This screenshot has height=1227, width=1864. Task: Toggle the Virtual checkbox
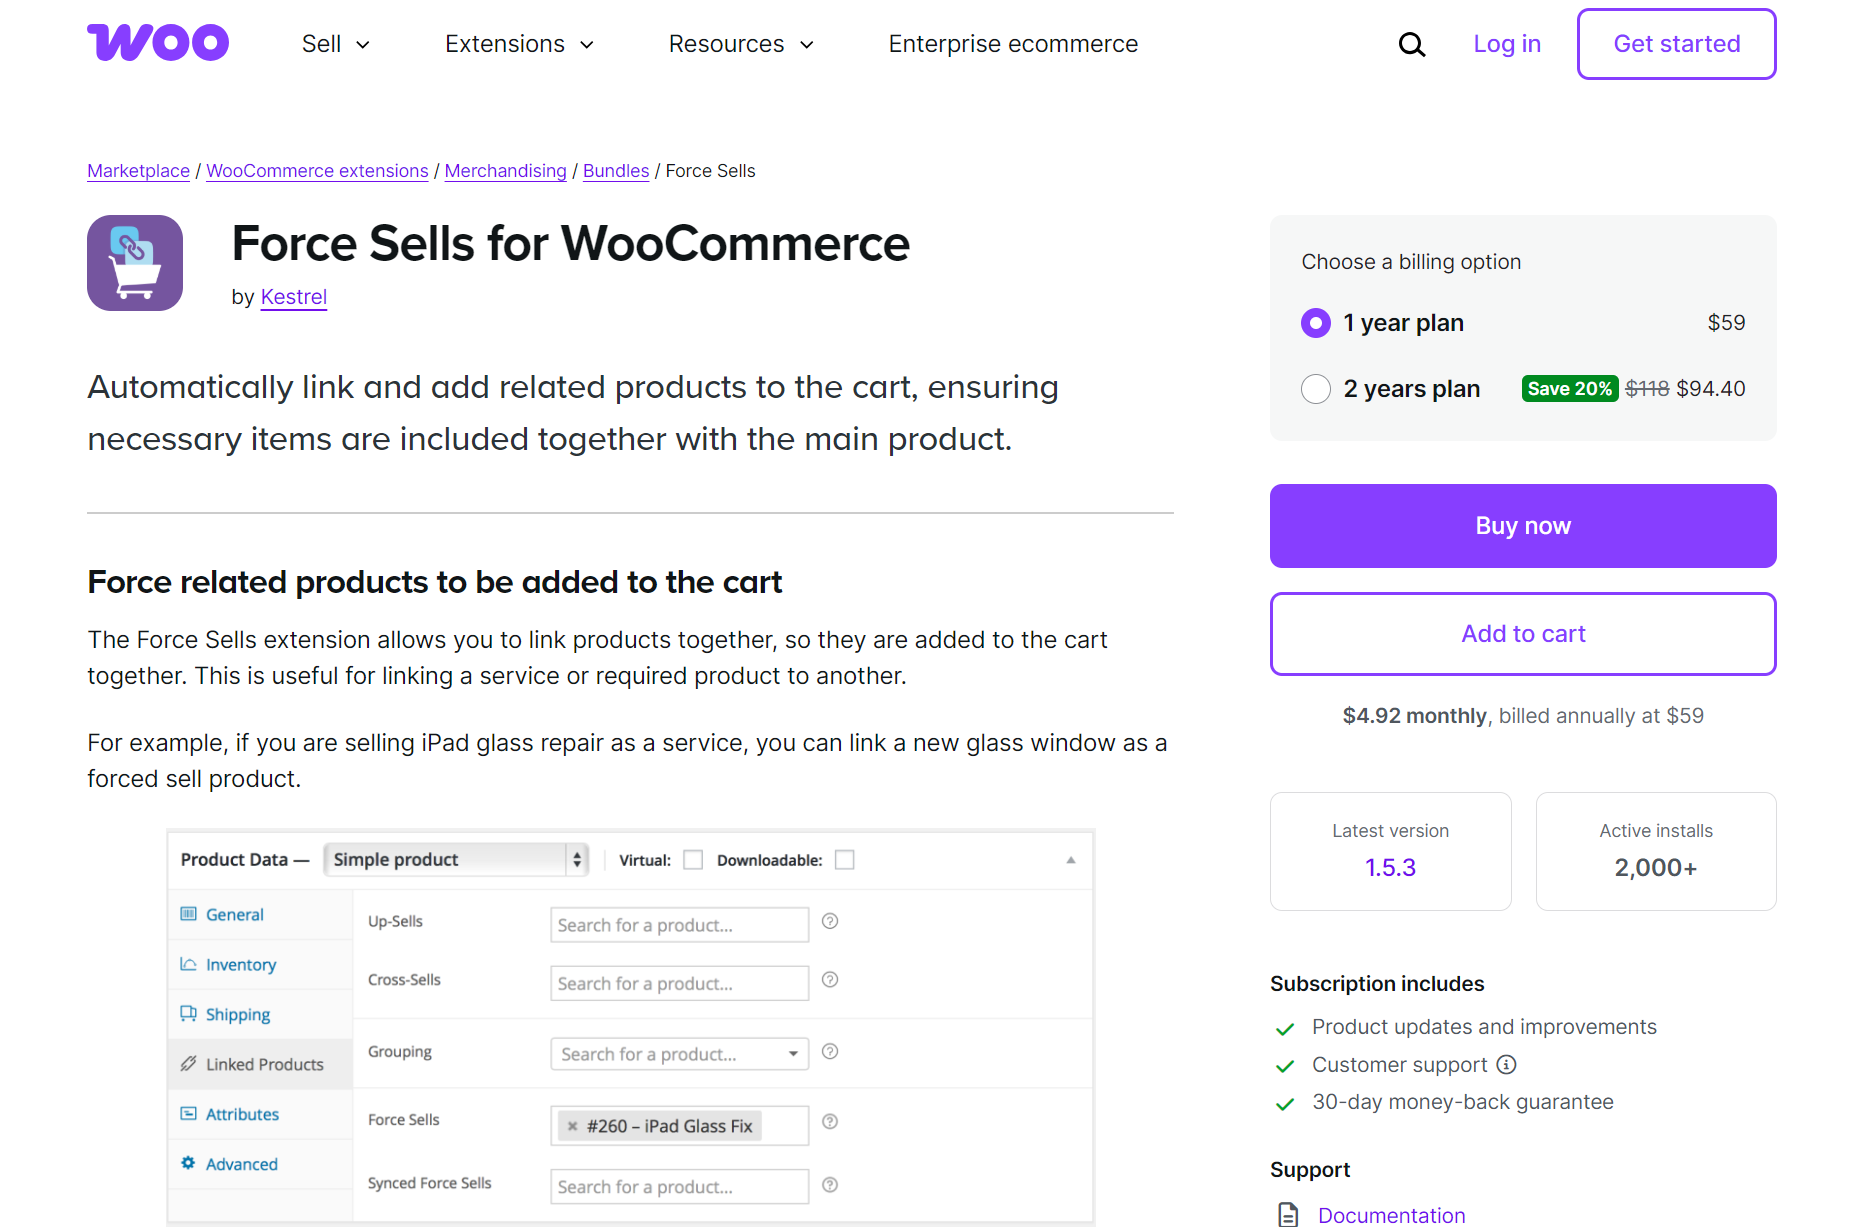point(693,860)
